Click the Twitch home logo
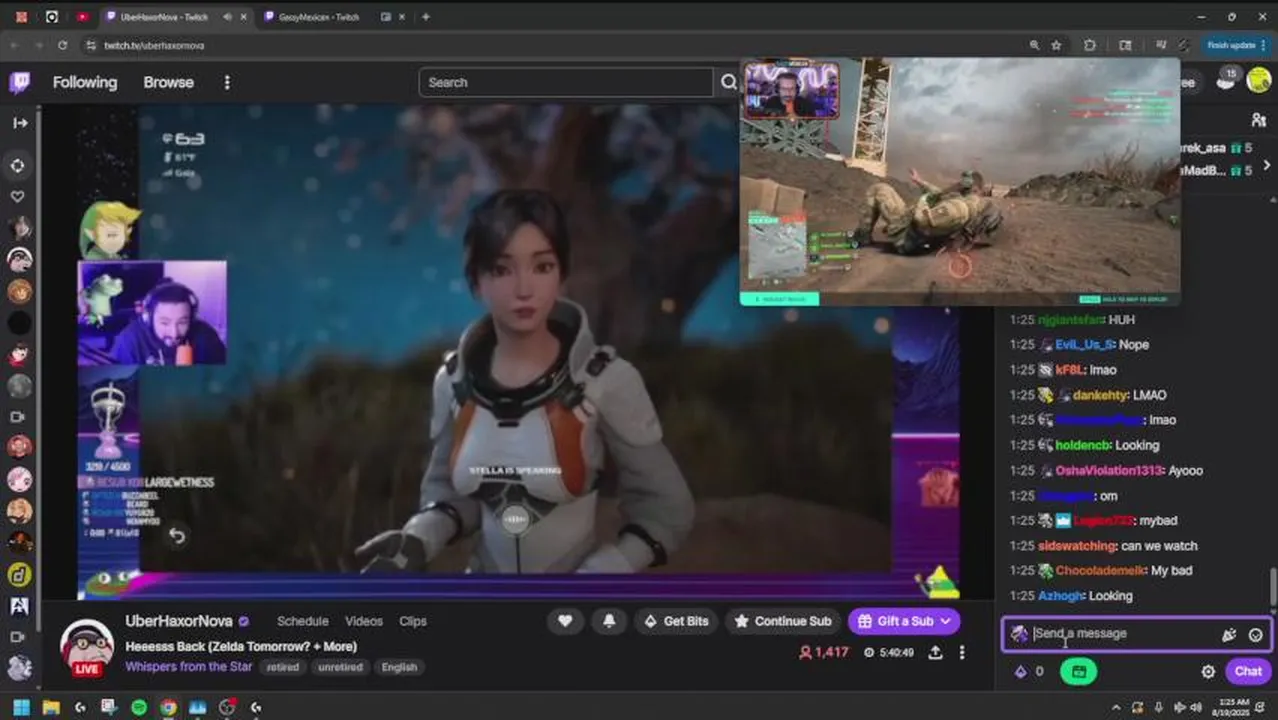This screenshot has height=720, width=1278. (19, 82)
